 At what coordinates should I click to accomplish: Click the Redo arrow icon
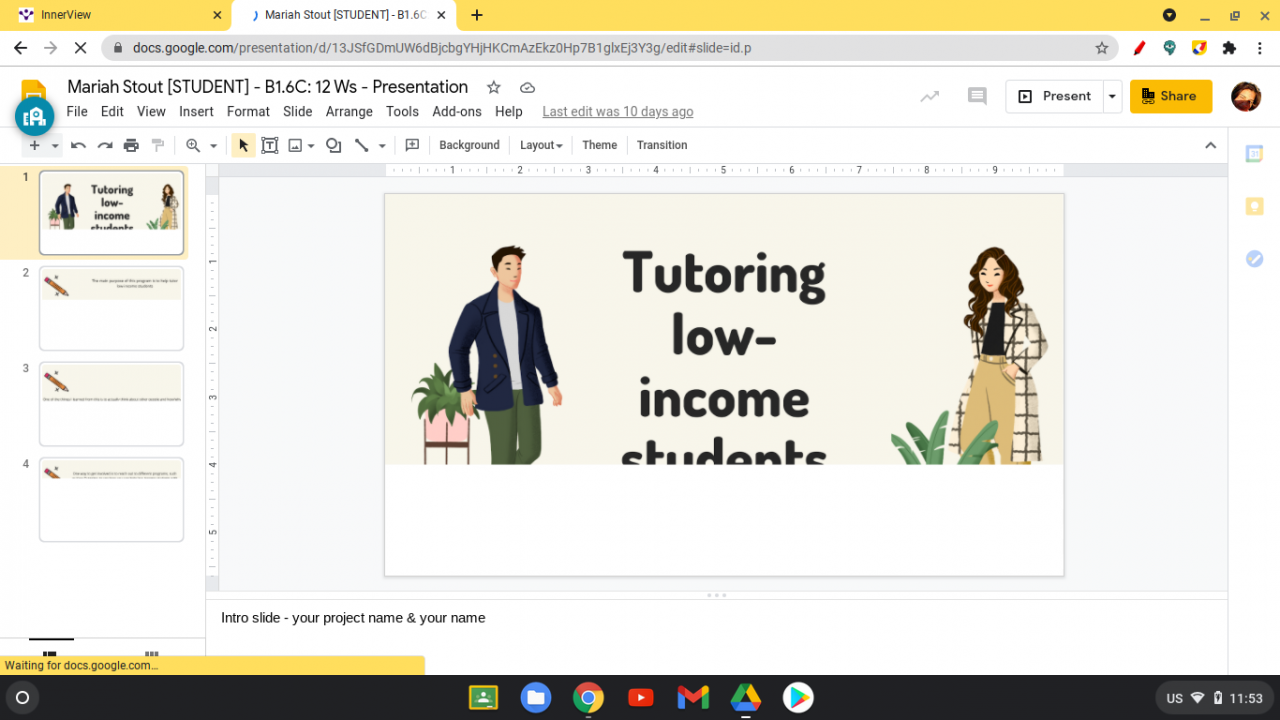[x=104, y=145]
